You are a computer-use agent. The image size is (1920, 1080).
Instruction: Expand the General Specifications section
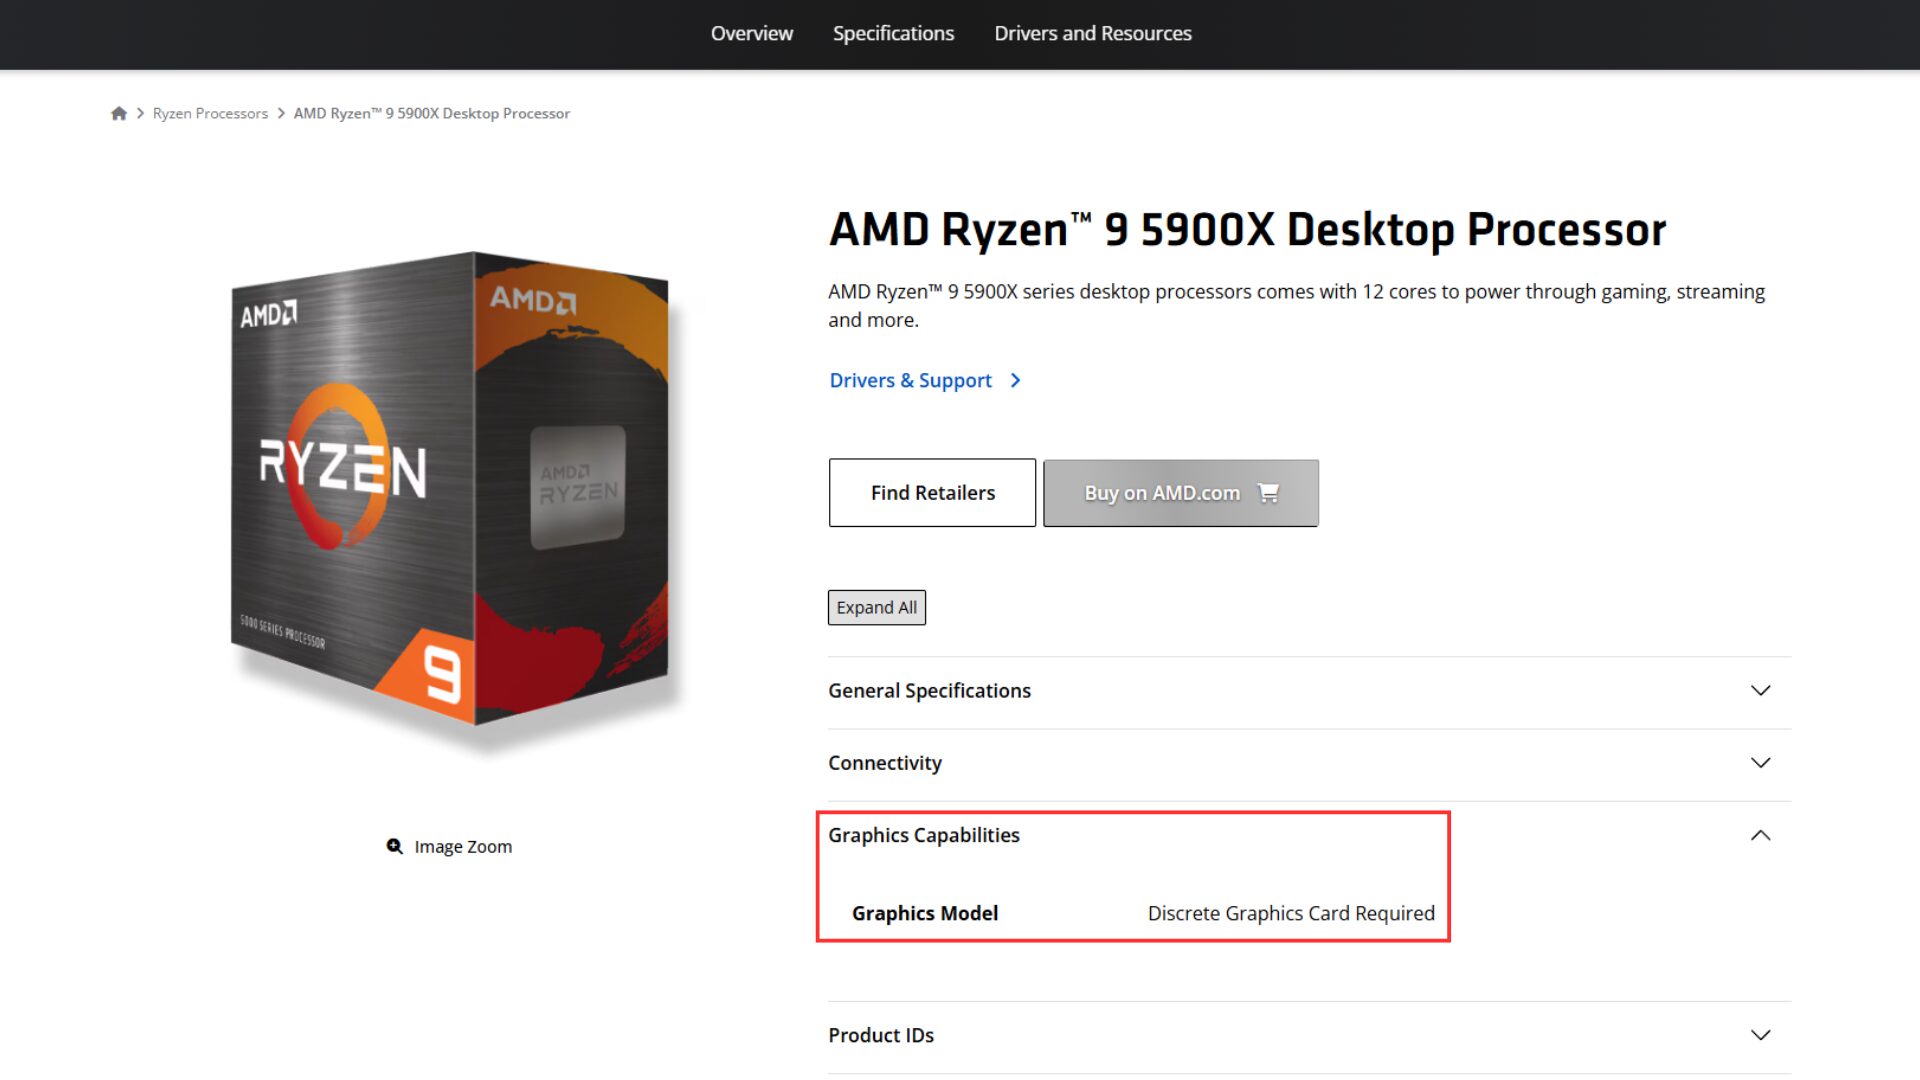coord(1309,691)
